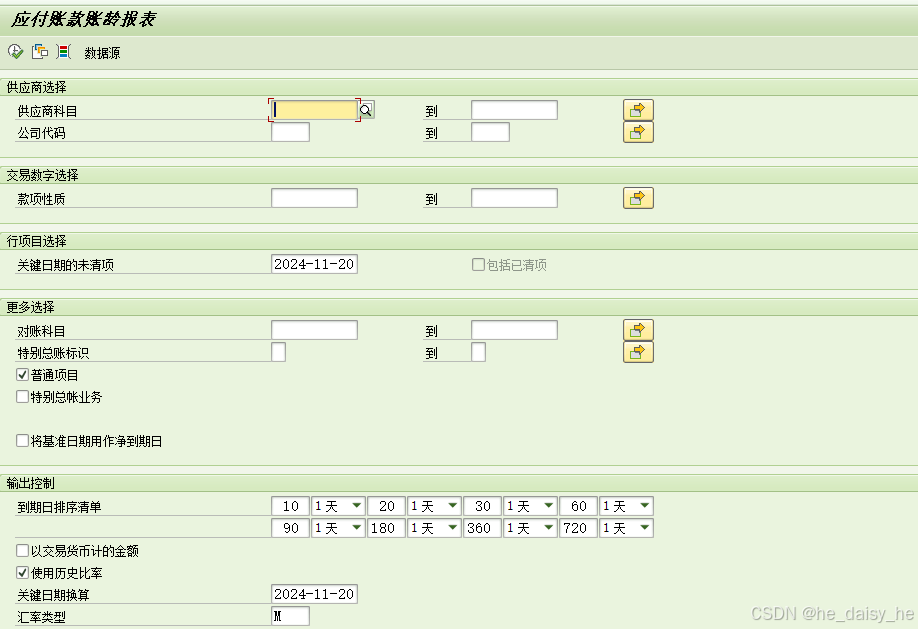Click the 公司代码 'to' input field
The width and height of the screenshot is (918, 629).
490,132
